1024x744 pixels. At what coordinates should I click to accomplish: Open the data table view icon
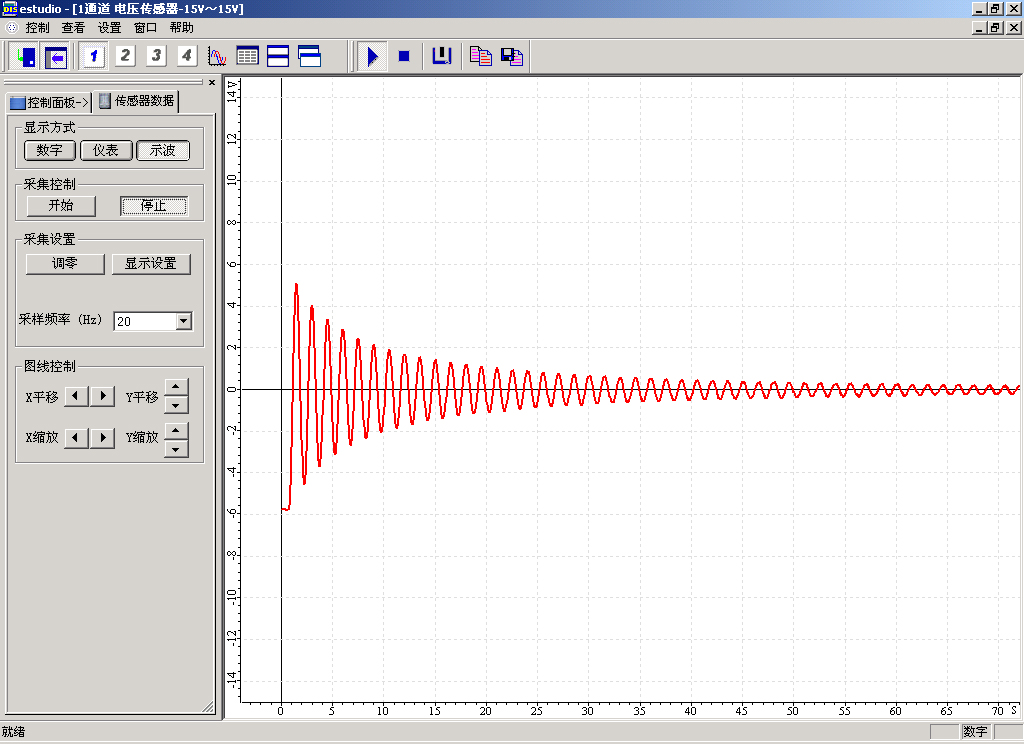(x=247, y=56)
